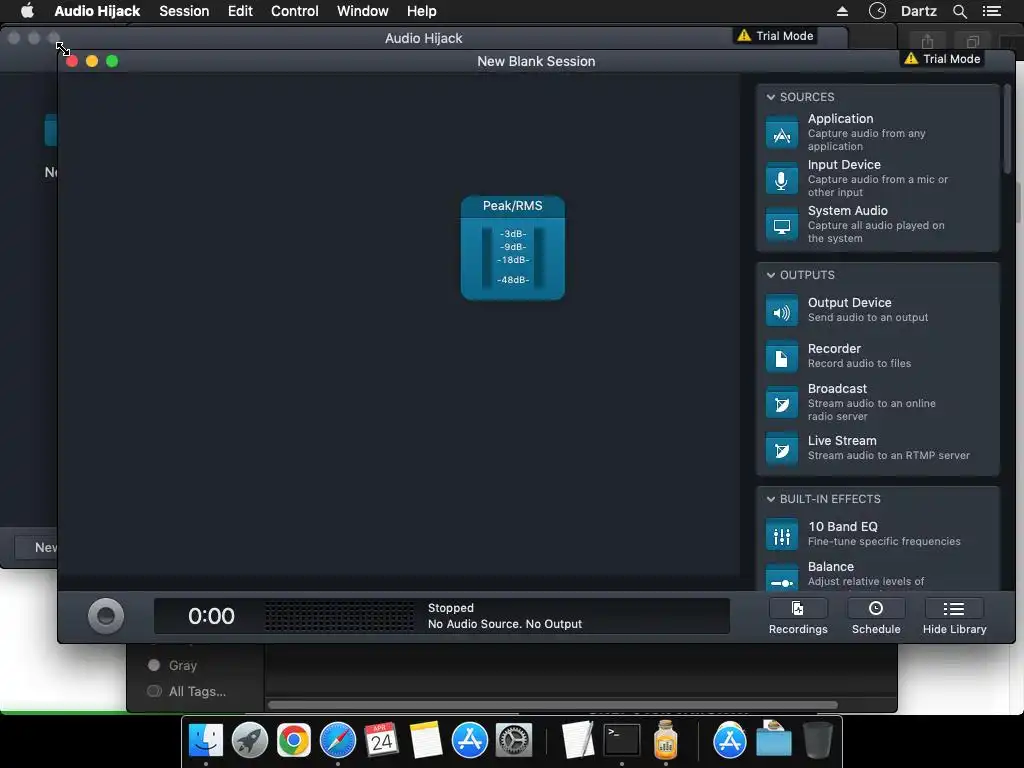Click the library panel scrollbar
1024x768 pixels.
tap(1008, 129)
